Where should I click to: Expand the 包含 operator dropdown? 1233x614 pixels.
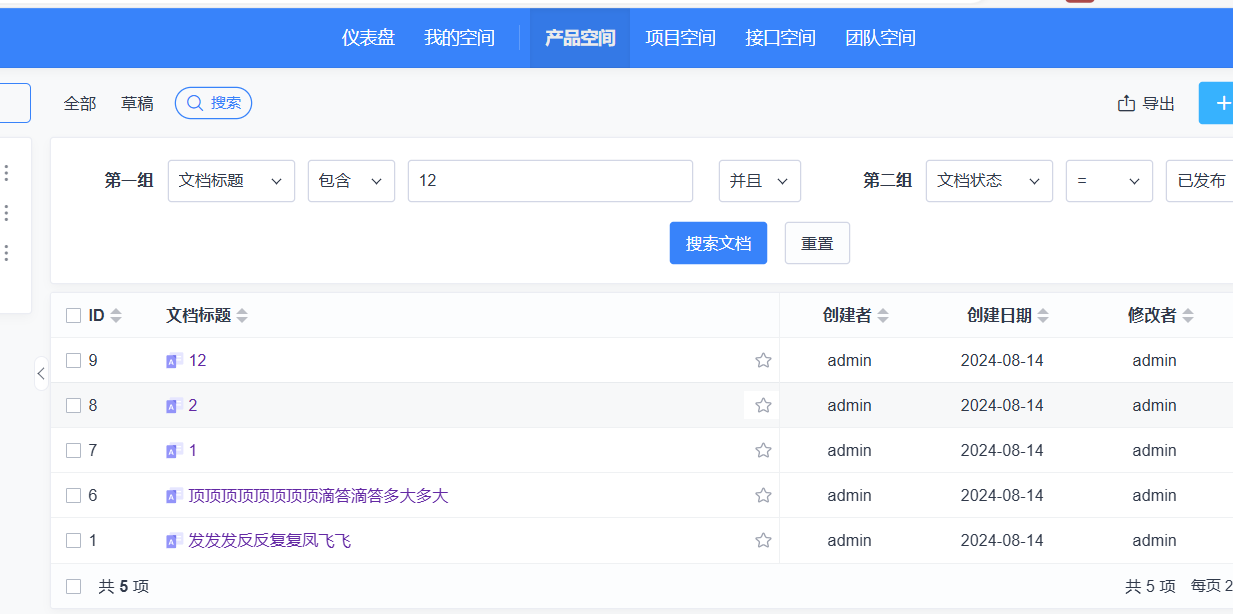pyautogui.click(x=351, y=181)
